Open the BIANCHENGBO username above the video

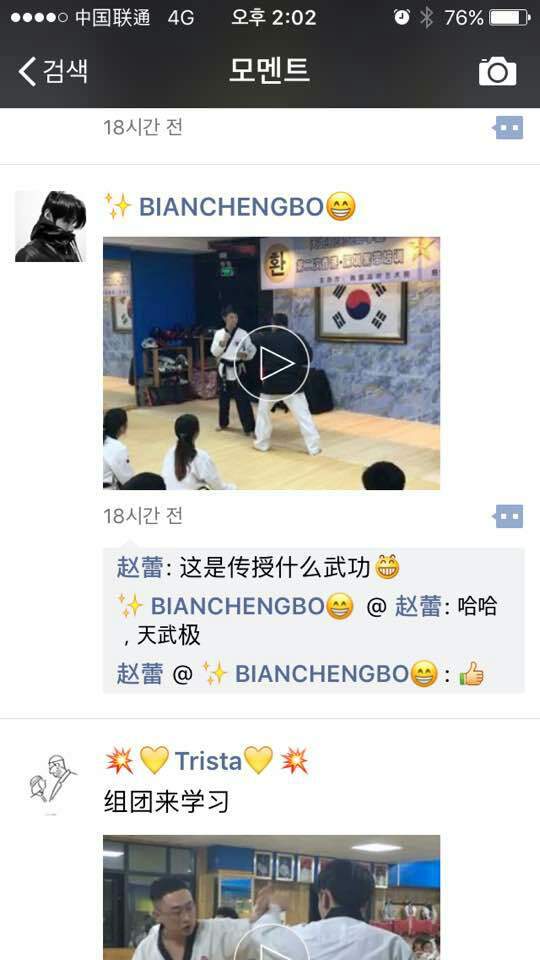[230, 207]
